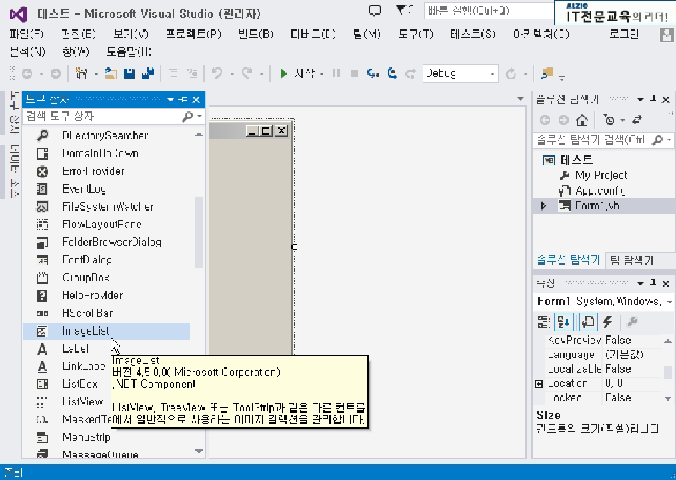Open the Form1 object selector dropdown in Properties

click(x=669, y=301)
